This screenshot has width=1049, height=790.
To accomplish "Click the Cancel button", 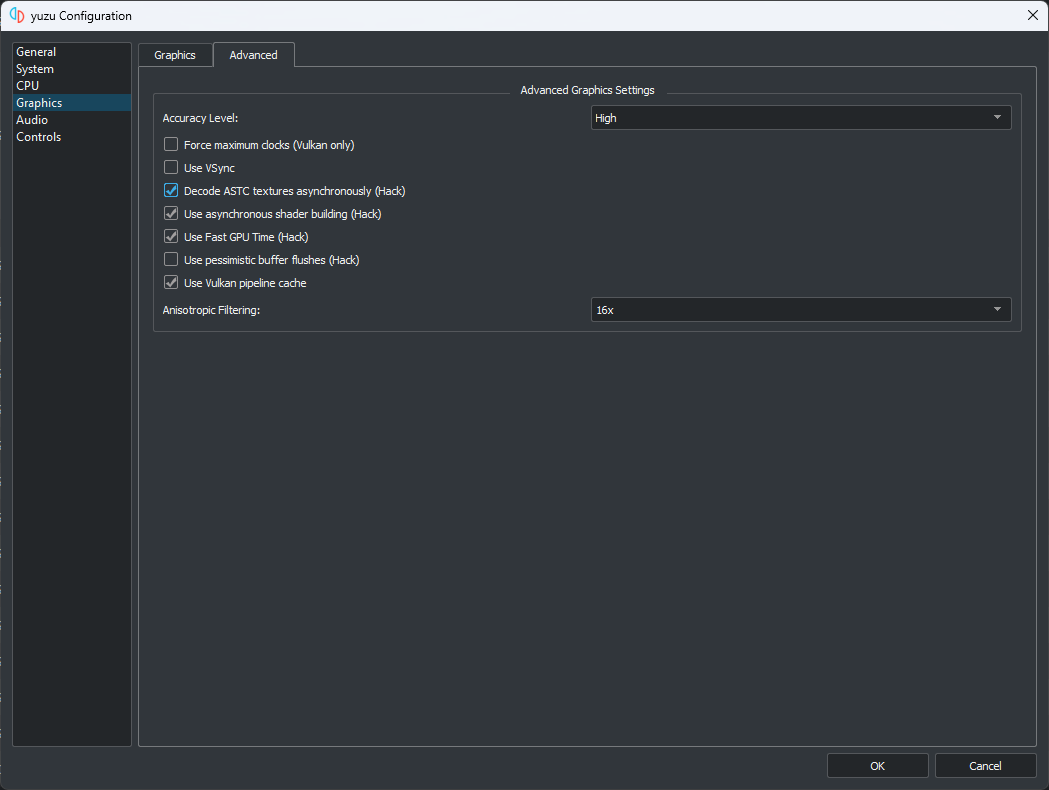I will coord(985,766).
